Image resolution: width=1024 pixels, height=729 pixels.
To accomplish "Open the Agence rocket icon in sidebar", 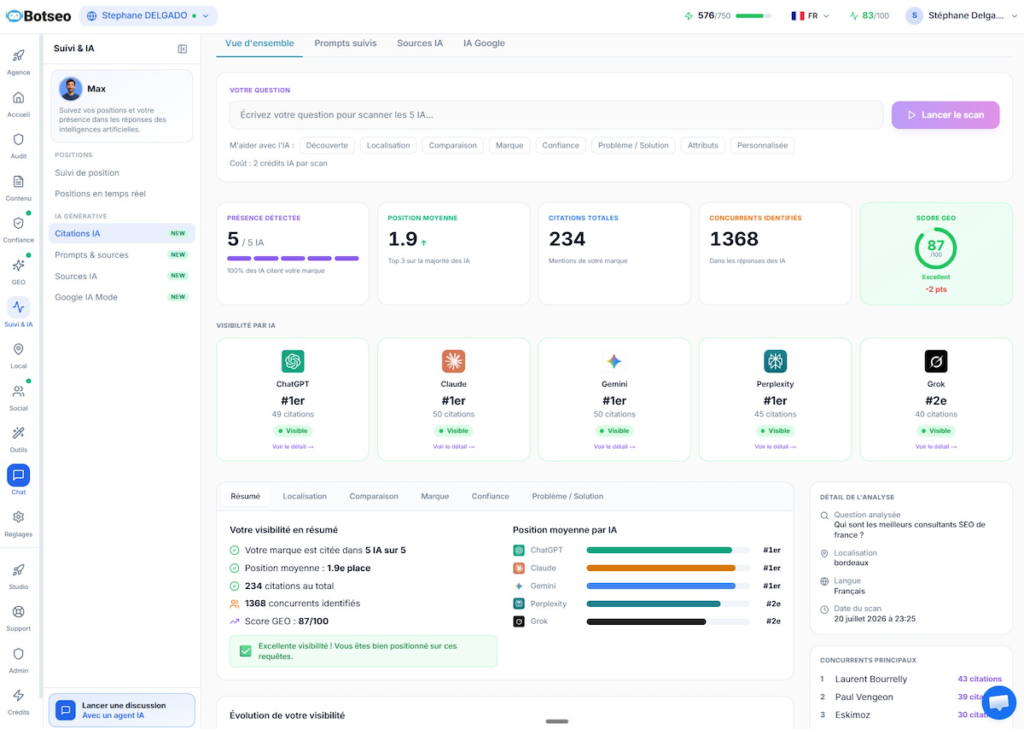I will 18,56.
